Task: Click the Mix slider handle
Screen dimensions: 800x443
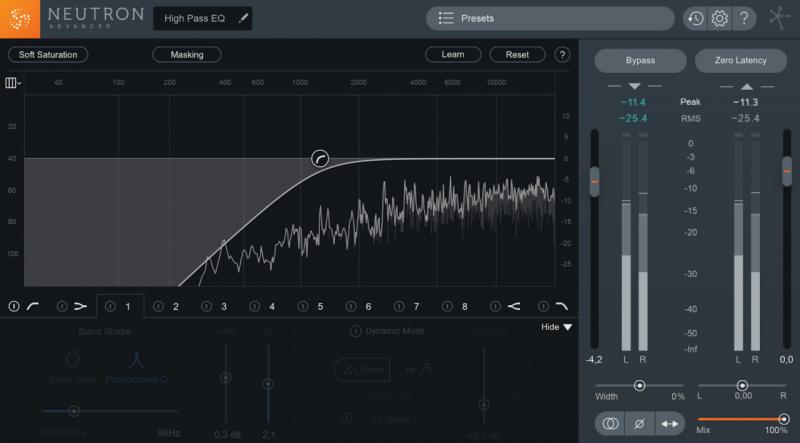Action: 784,419
